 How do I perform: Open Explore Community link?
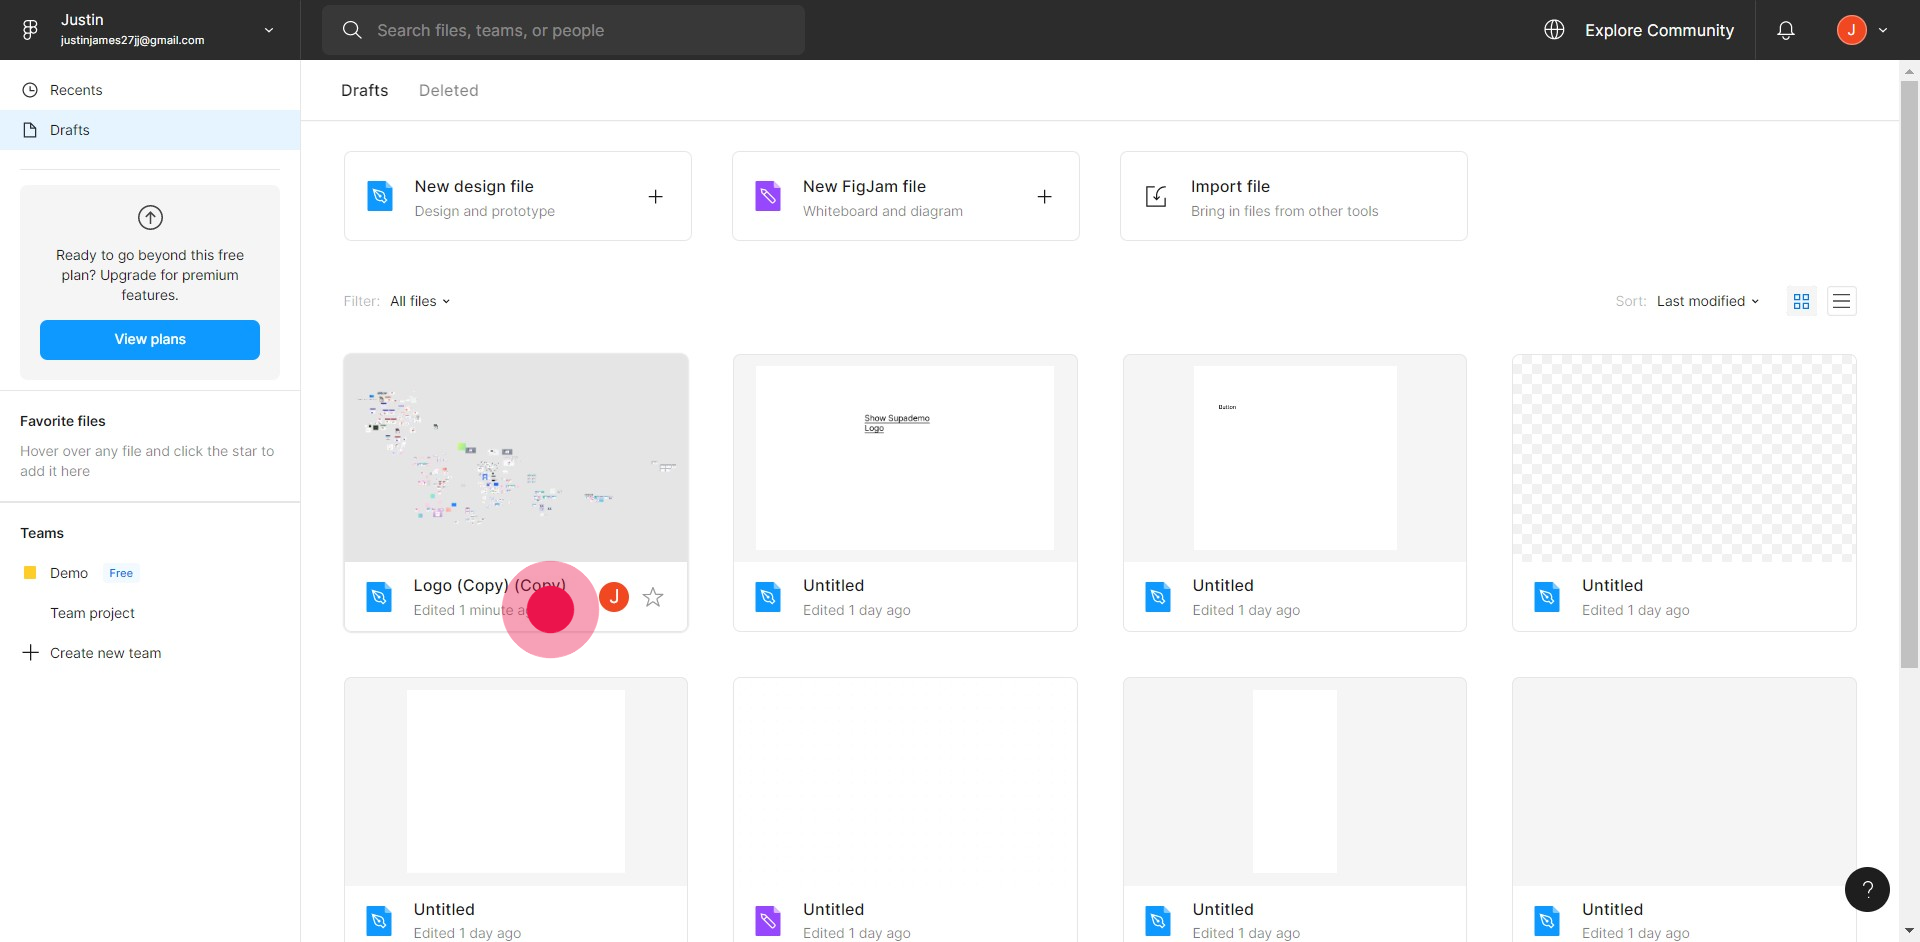1659,30
